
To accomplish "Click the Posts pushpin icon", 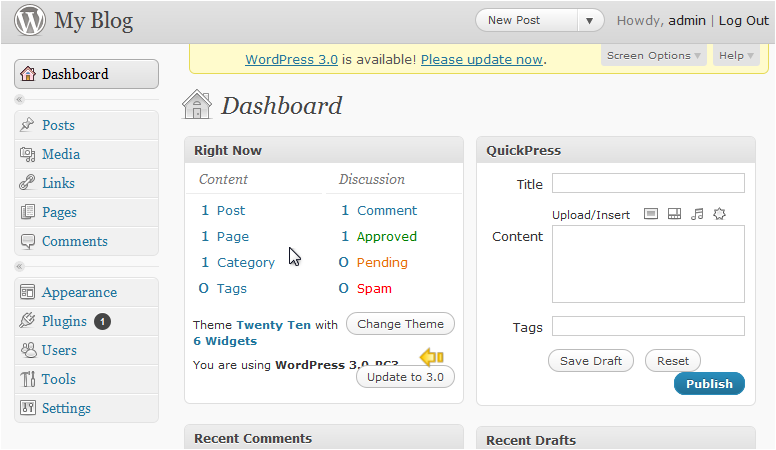I will (x=27, y=125).
